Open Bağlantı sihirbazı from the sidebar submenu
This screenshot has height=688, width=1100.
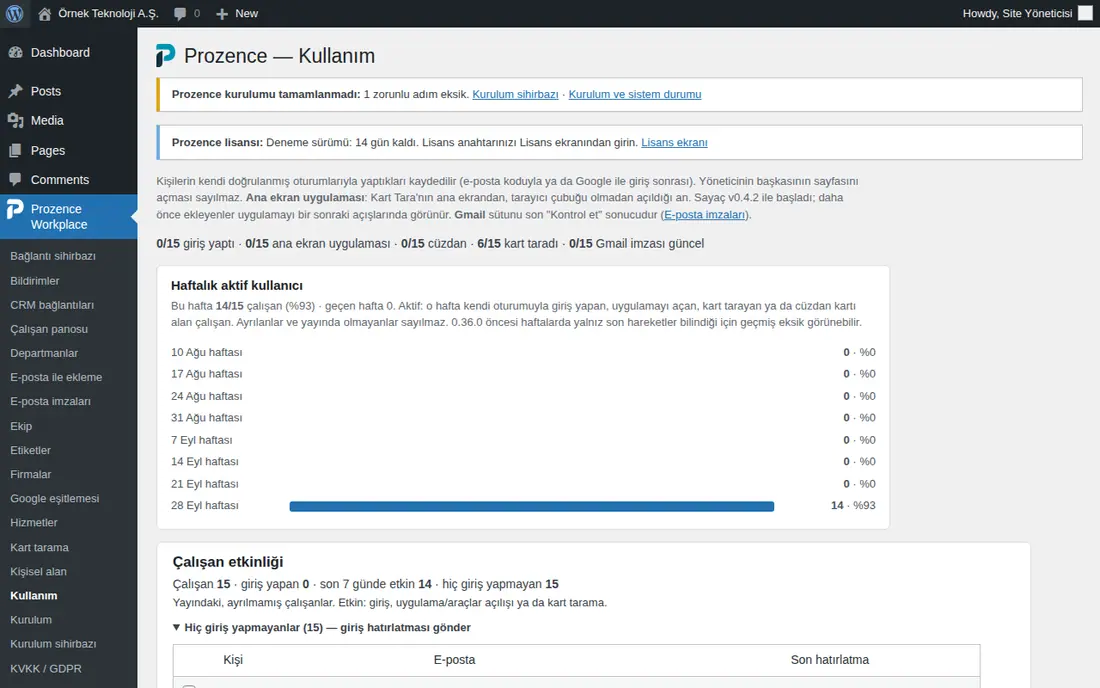[x=53, y=256]
